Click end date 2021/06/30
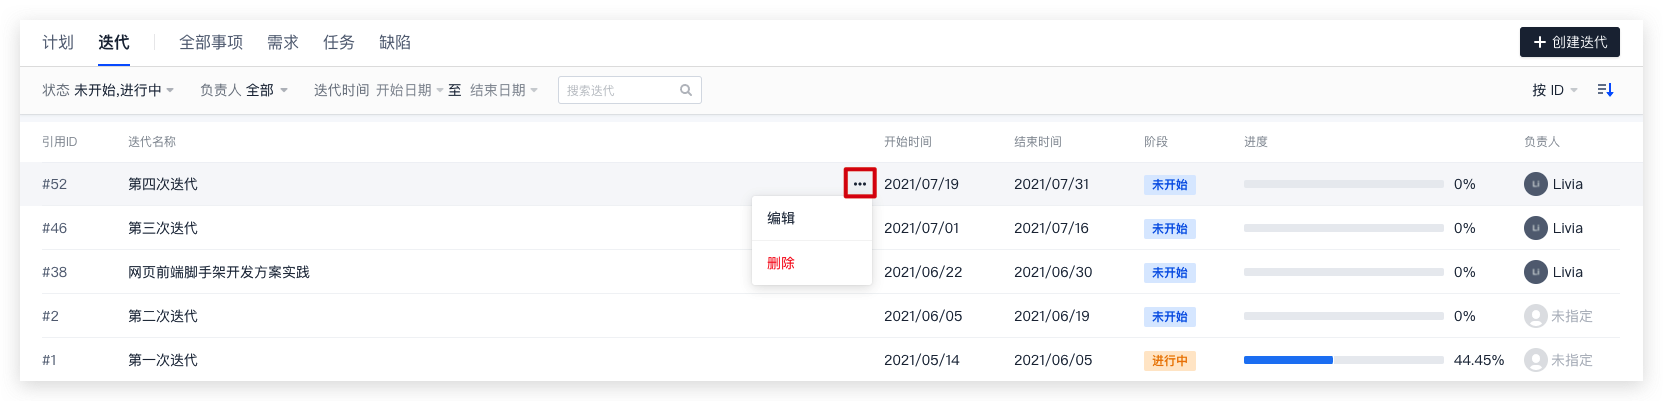The width and height of the screenshot is (1663, 401). pyautogui.click(x=1053, y=272)
